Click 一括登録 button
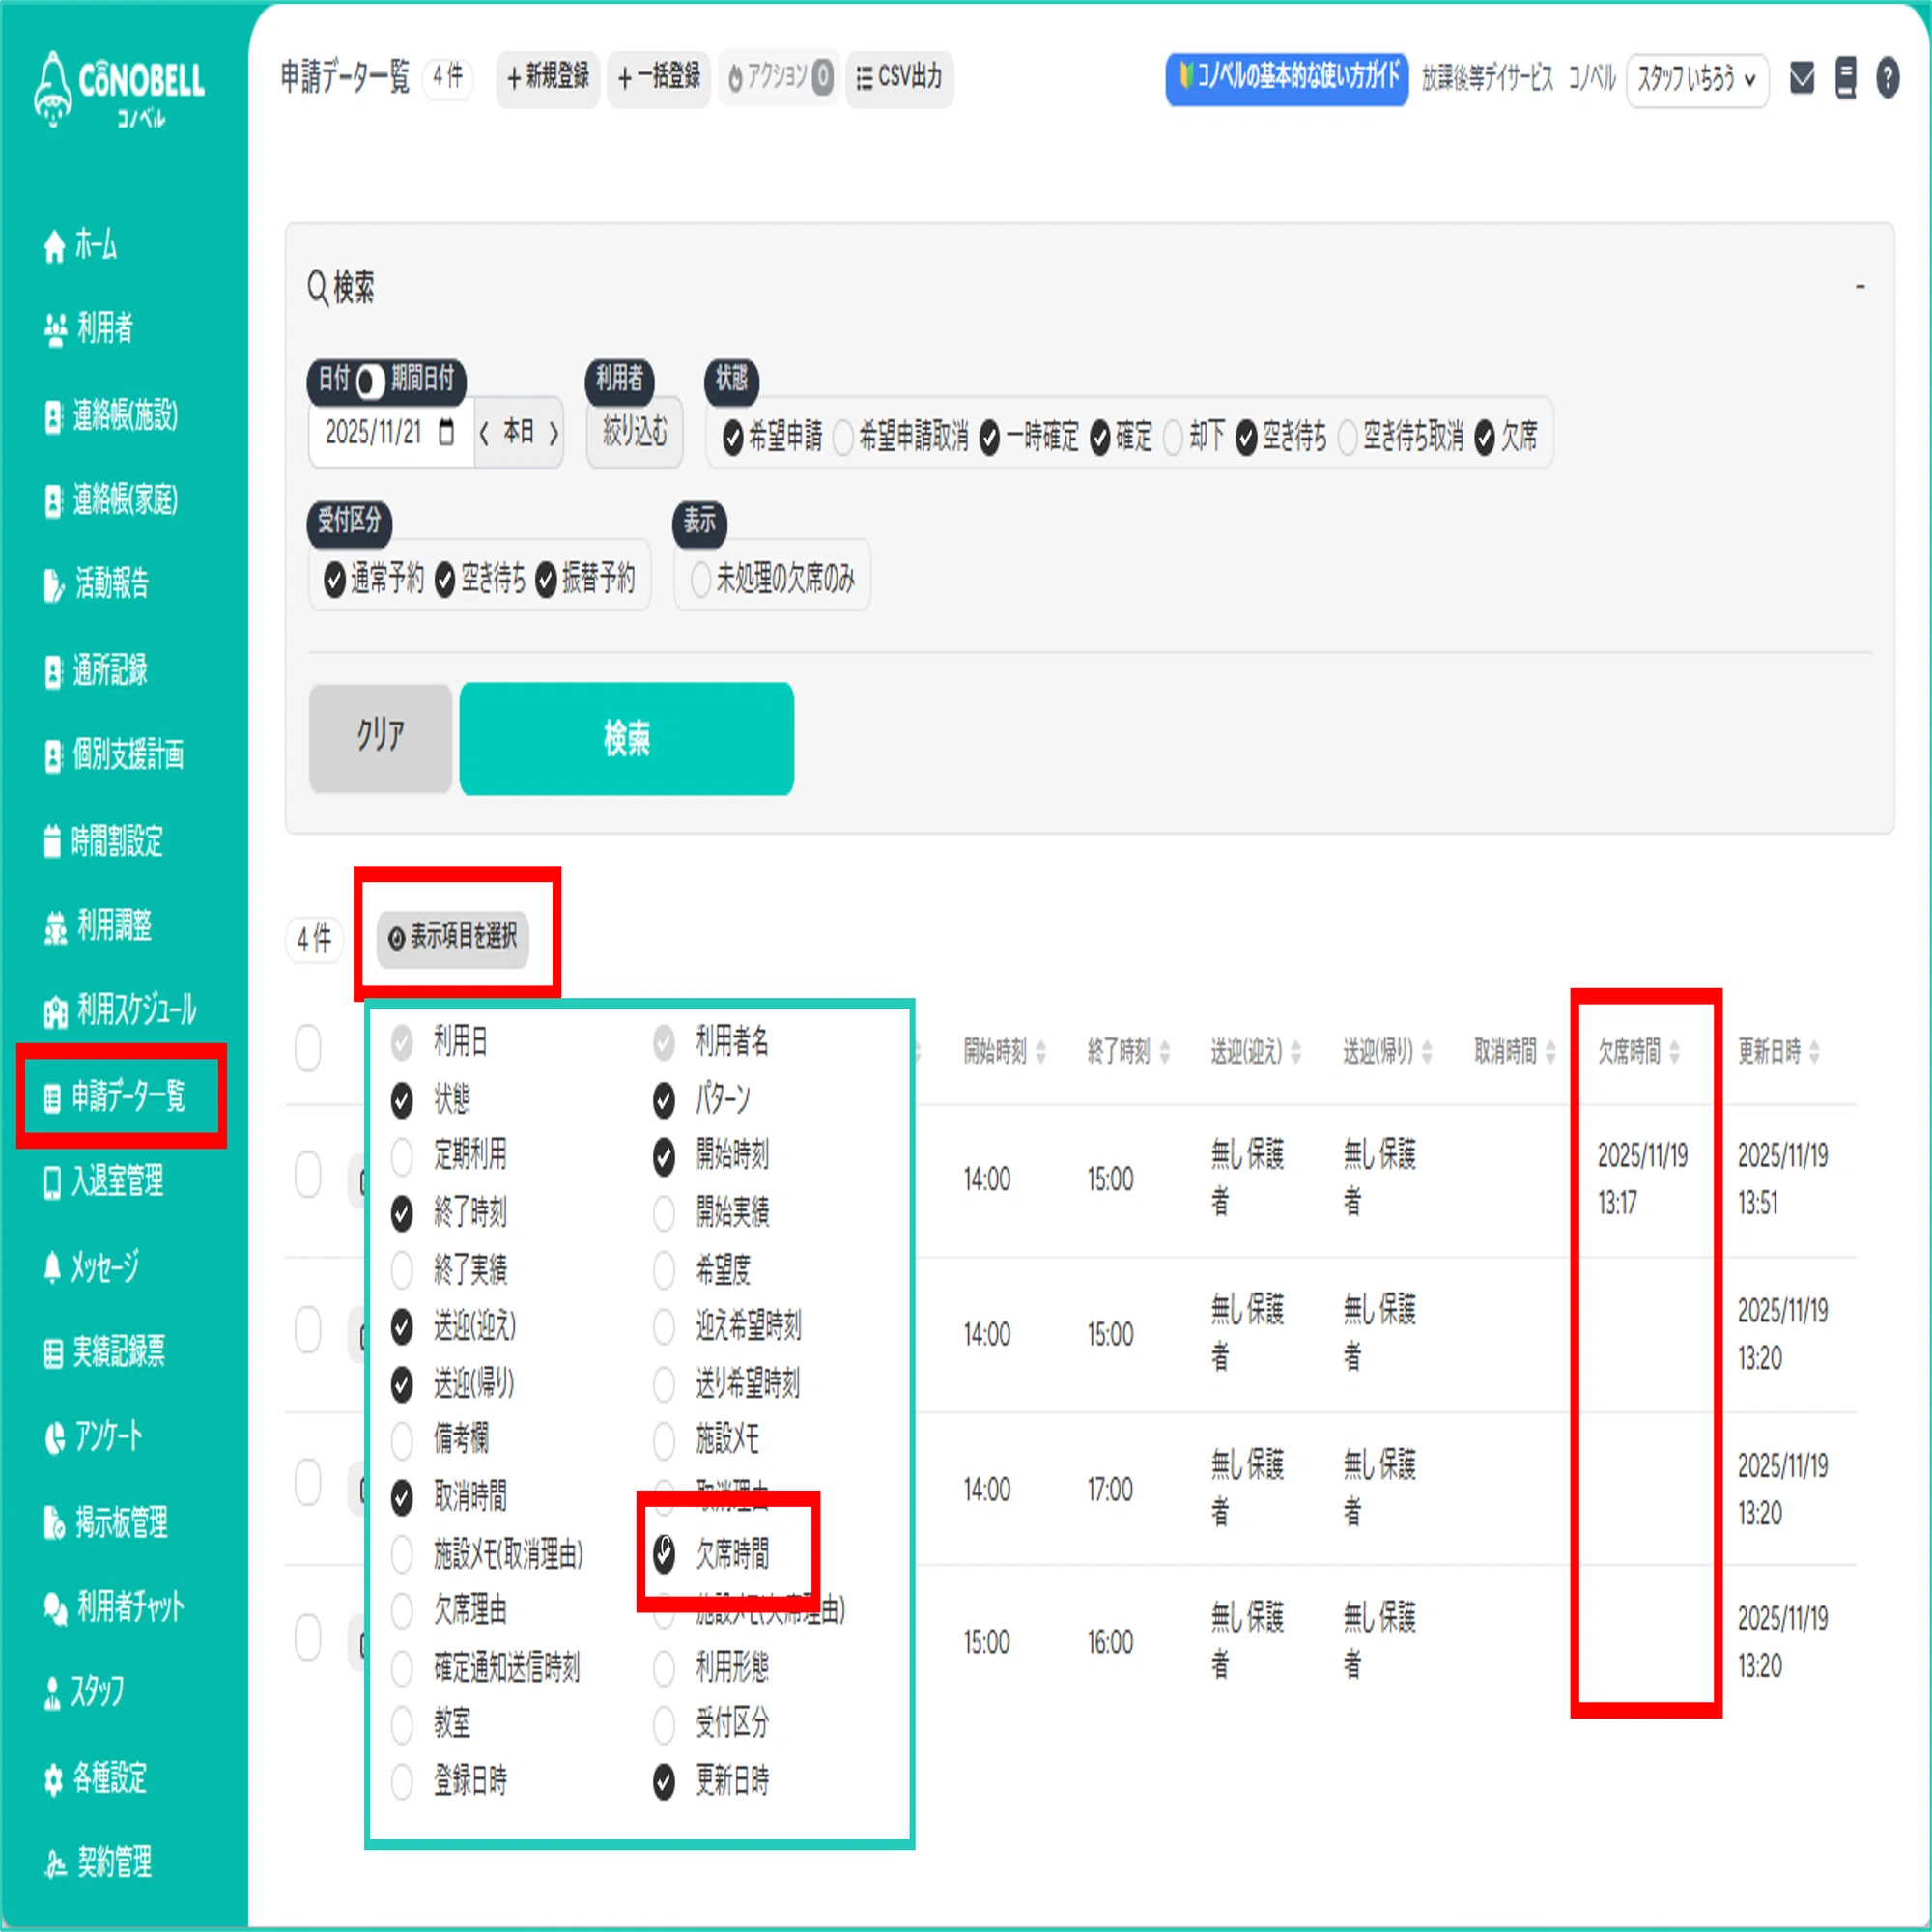 click(x=659, y=78)
